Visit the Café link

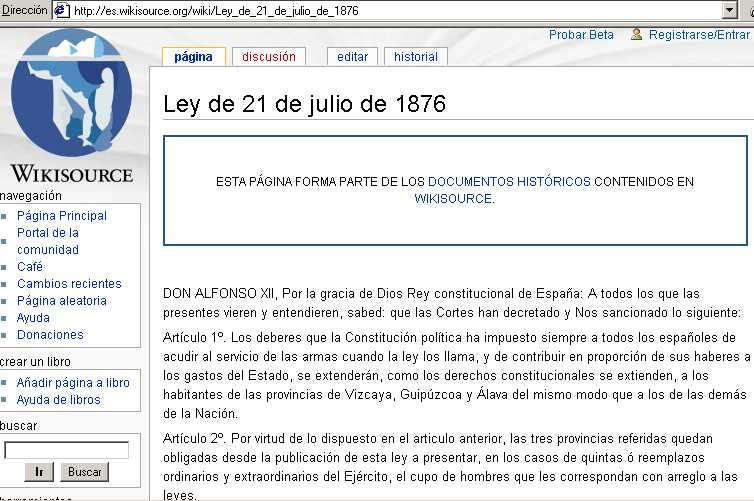point(30,266)
